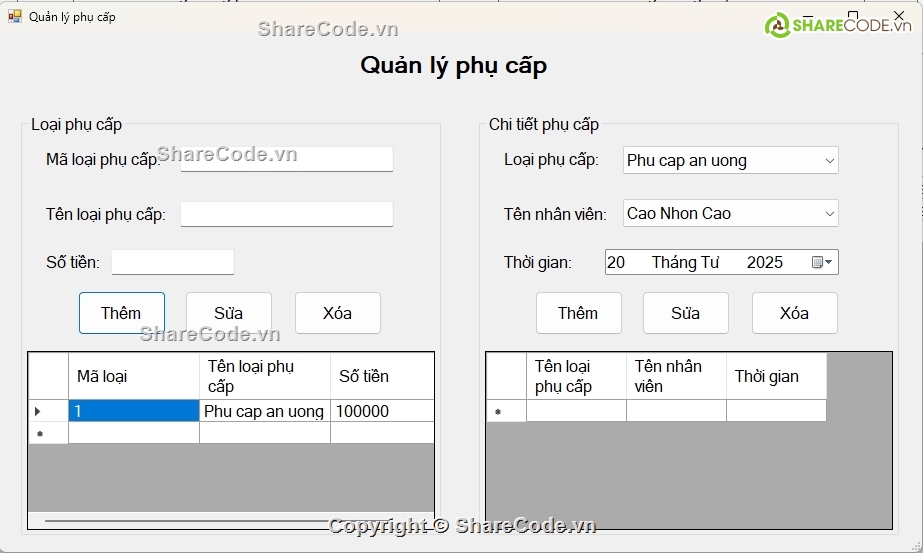Viewport: 923px width, 553px height.
Task: Click the Thời gian column header
Action: tap(776, 376)
